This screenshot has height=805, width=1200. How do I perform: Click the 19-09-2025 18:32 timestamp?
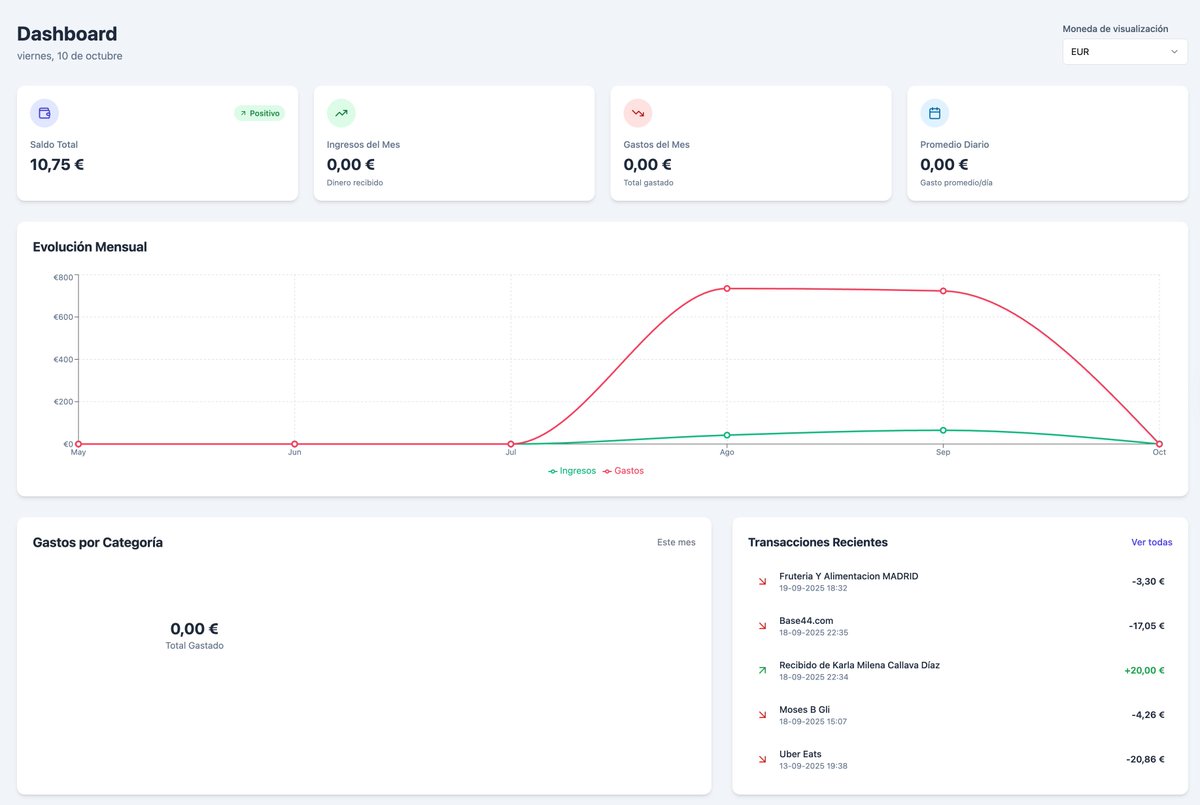pyautogui.click(x=813, y=588)
